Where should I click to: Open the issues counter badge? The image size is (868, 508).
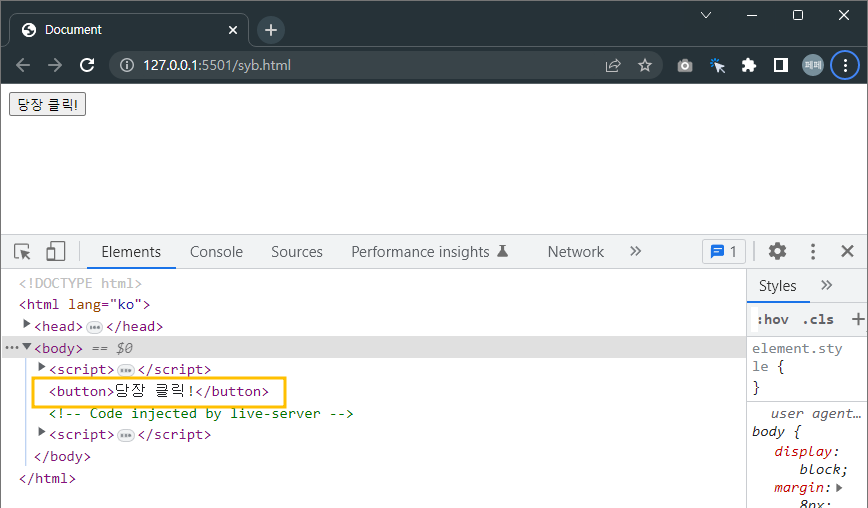[x=724, y=252]
